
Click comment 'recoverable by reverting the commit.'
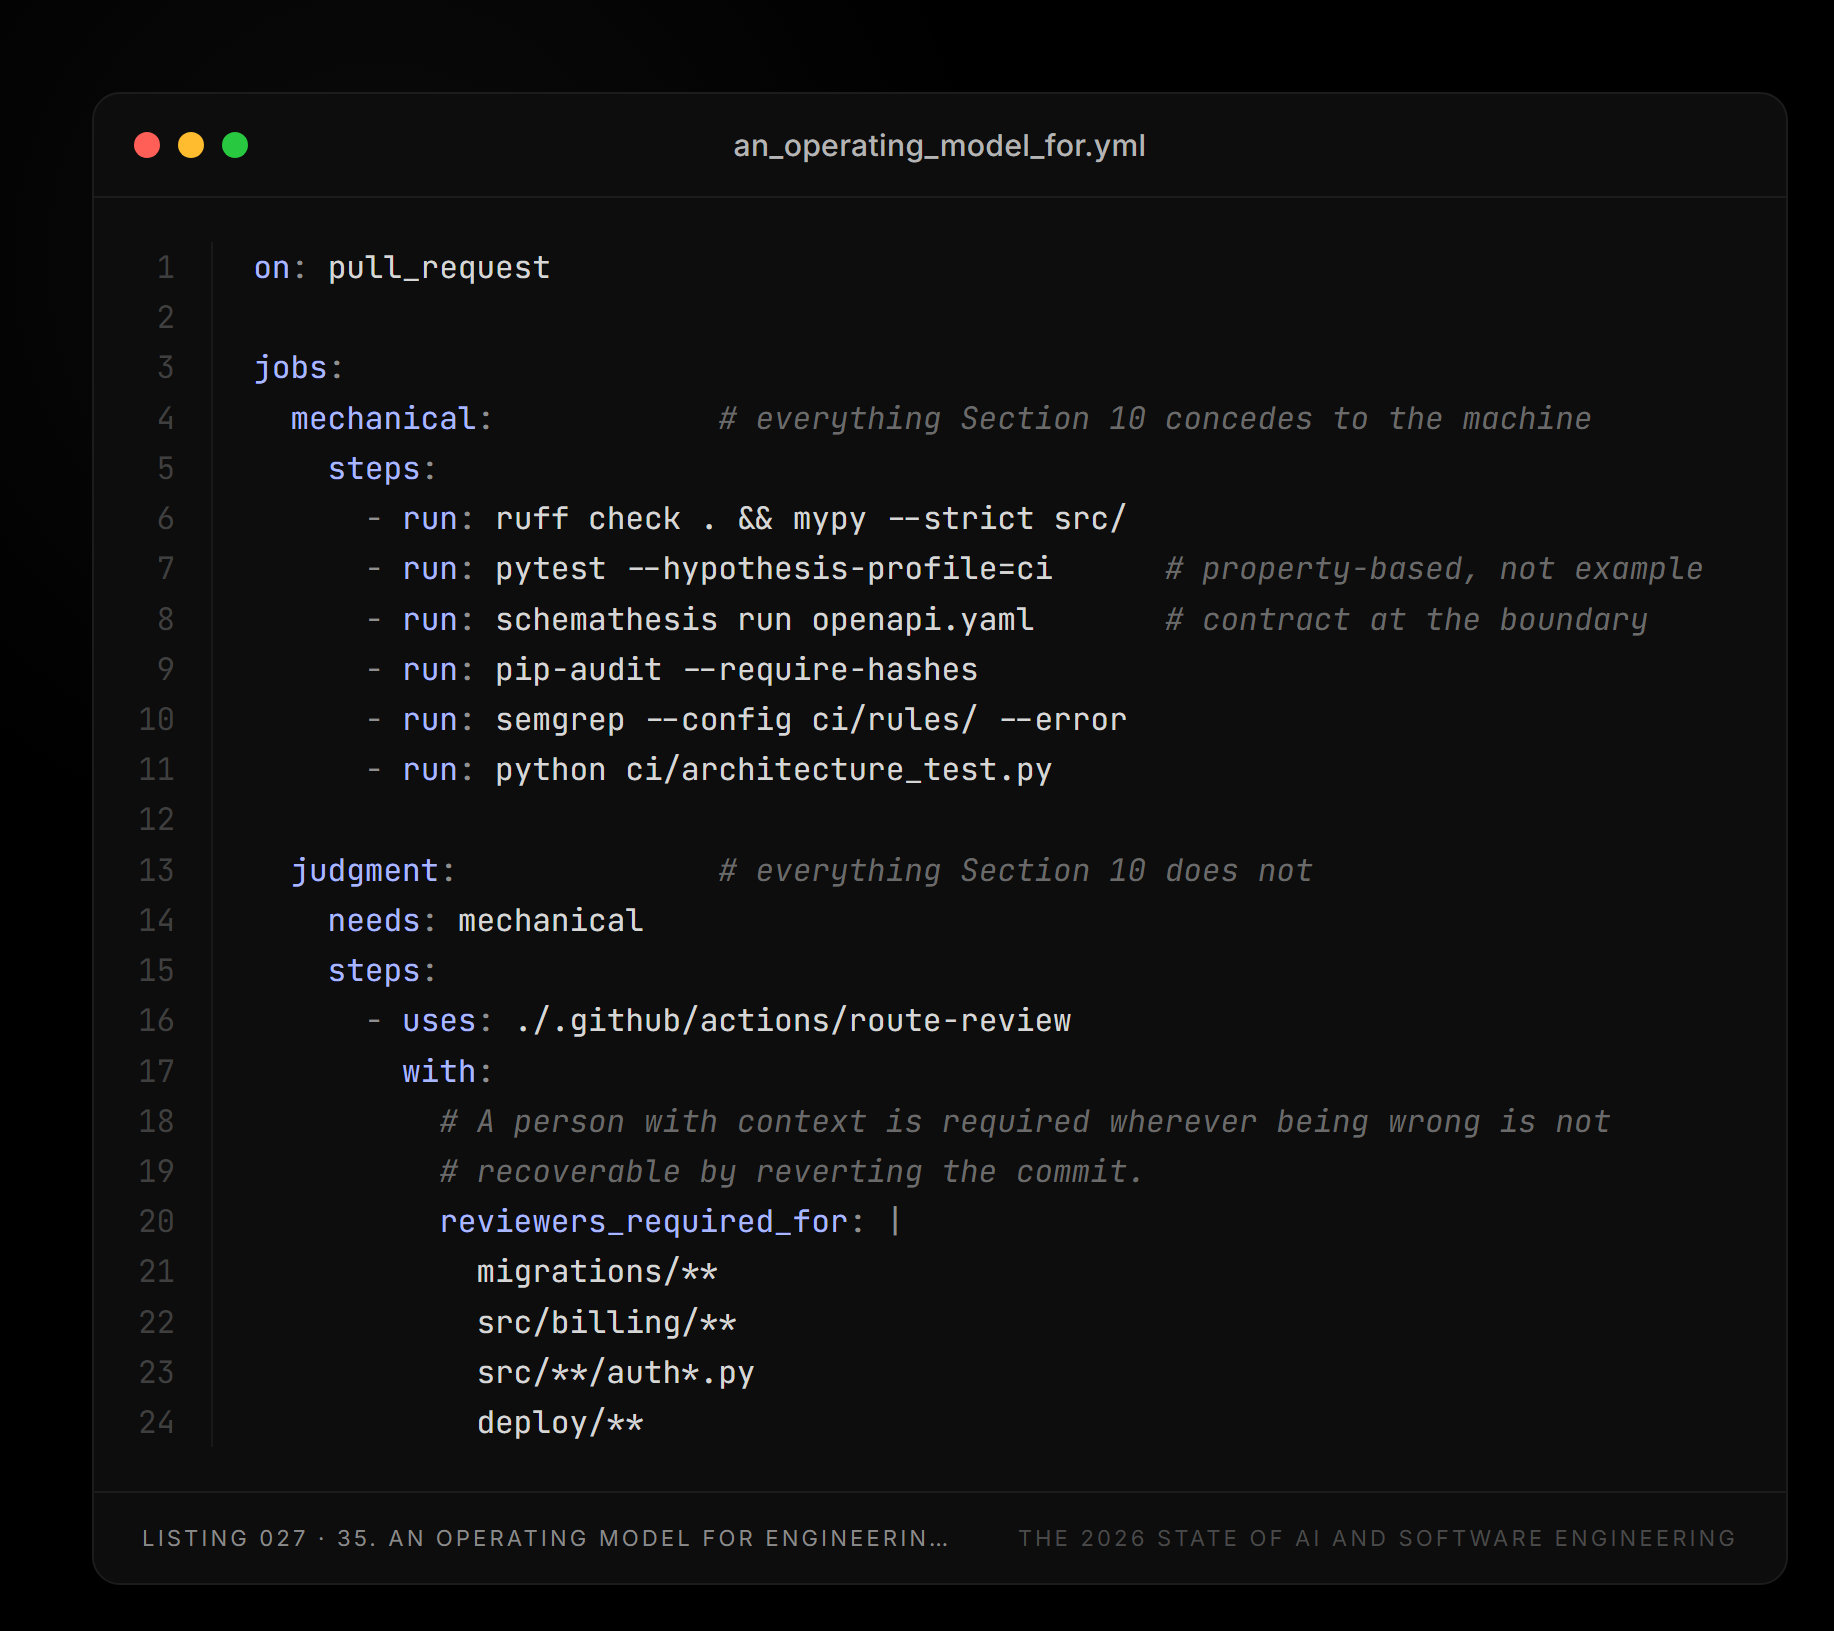[x=793, y=1171]
